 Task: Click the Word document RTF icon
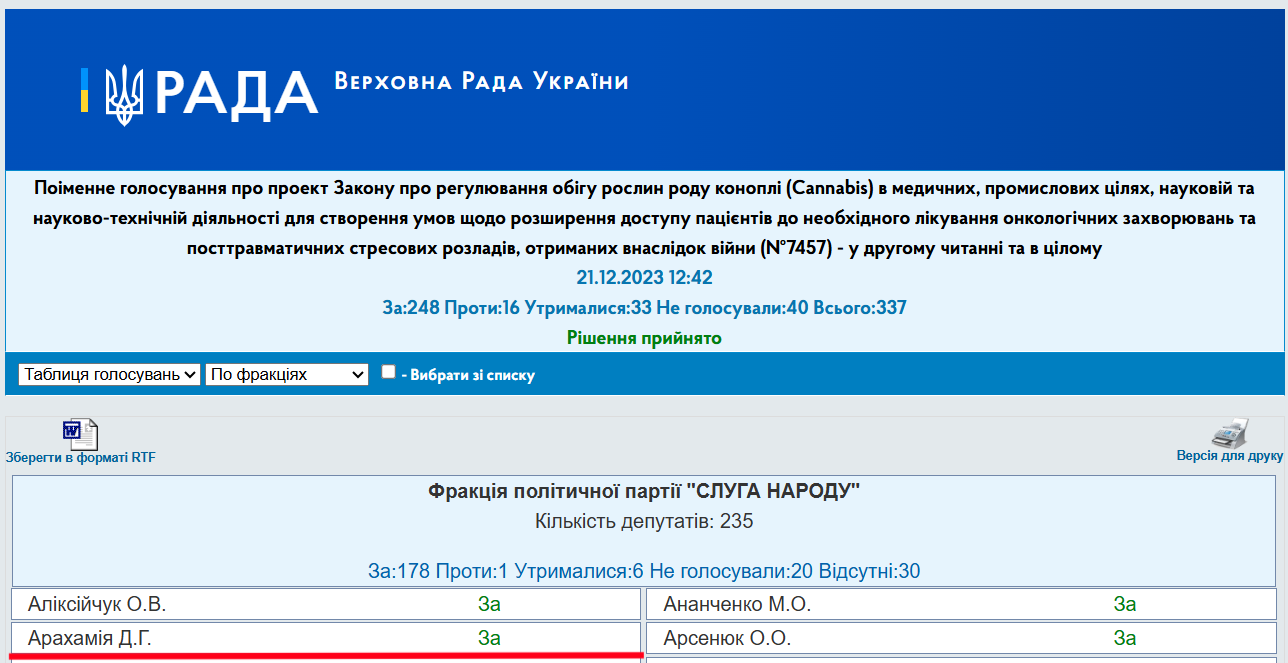tap(81, 433)
